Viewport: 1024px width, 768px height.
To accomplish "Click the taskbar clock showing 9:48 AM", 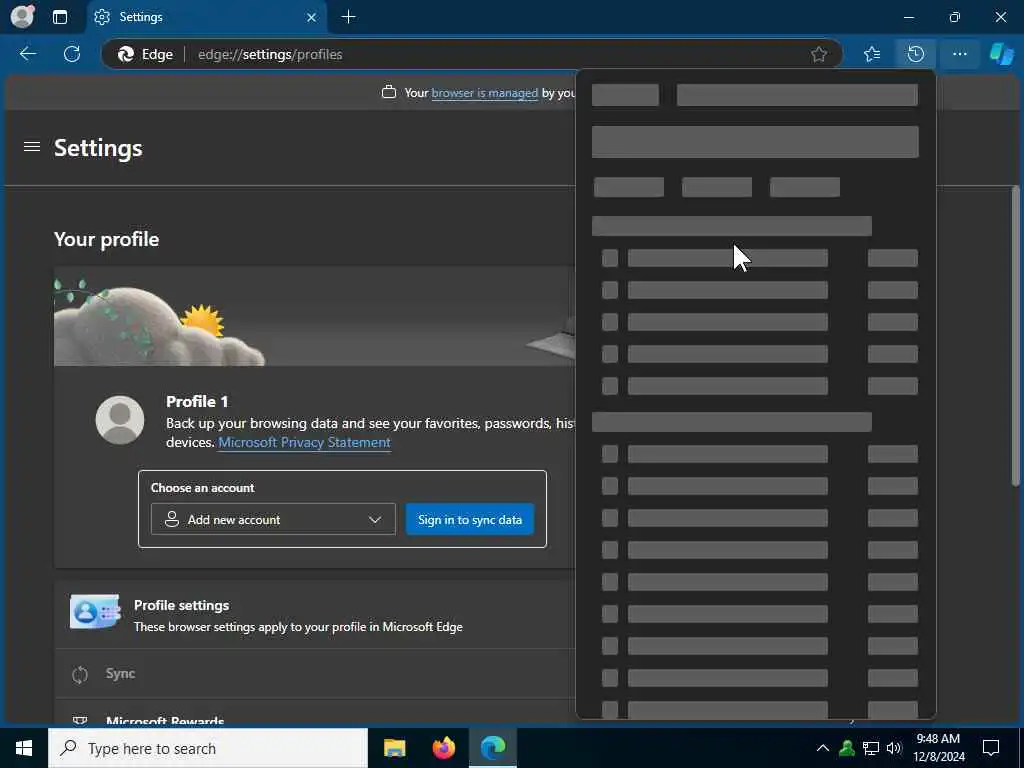I will coord(938,748).
